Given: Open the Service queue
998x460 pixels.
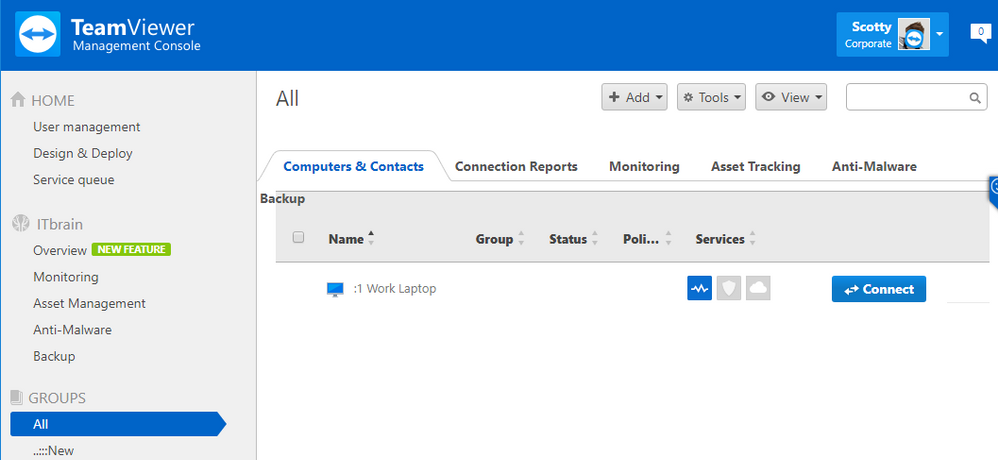Looking at the screenshot, I should click(x=74, y=180).
